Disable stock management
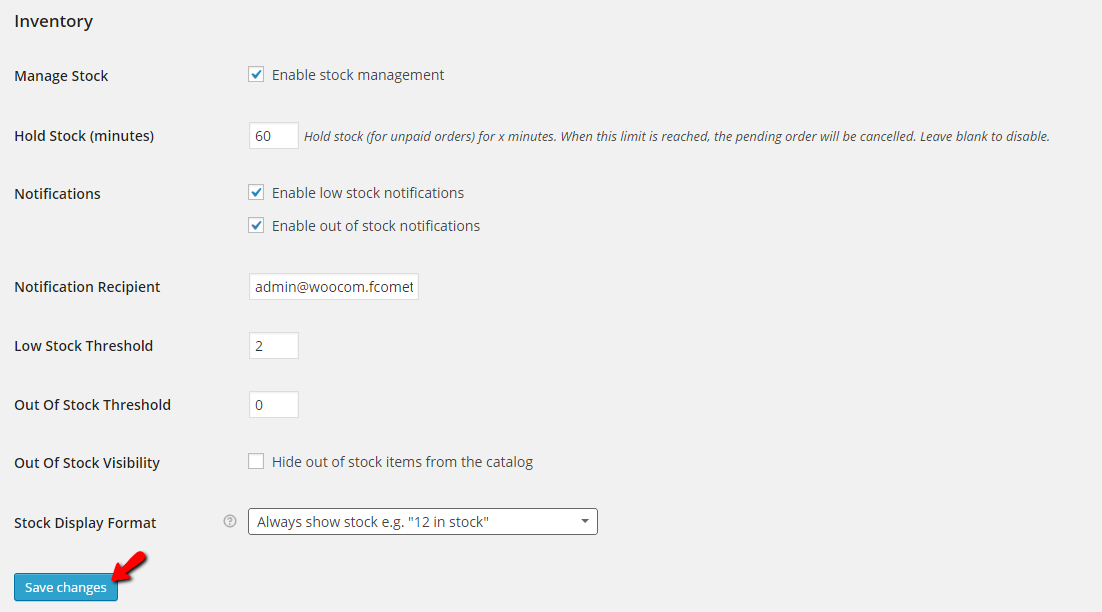This screenshot has width=1102, height=612. click(256, 73)
